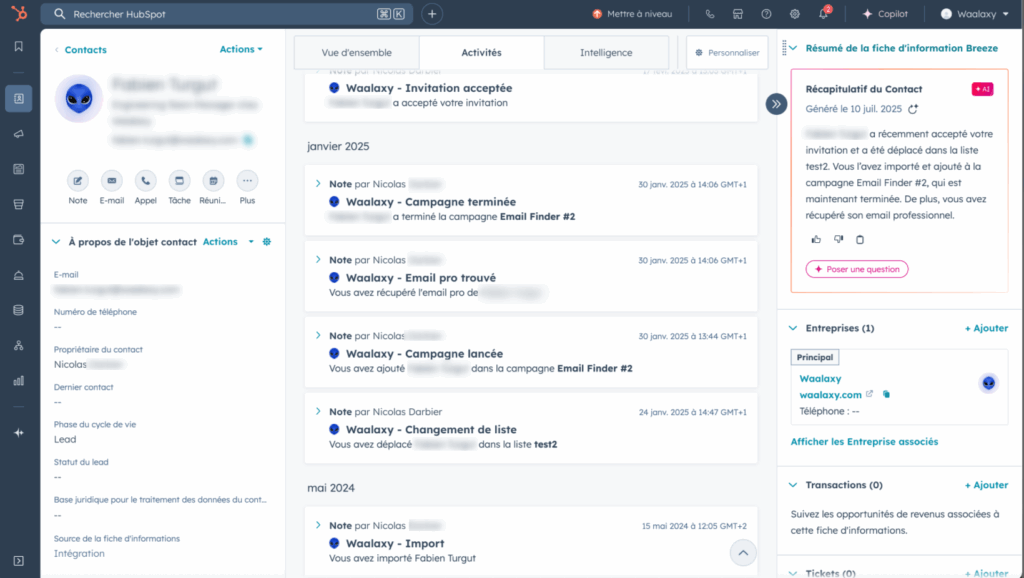Open the Content sidebar icon below the megaphone
The width and height of the screenshot is (1024, 578).
(x=19, y=169)
